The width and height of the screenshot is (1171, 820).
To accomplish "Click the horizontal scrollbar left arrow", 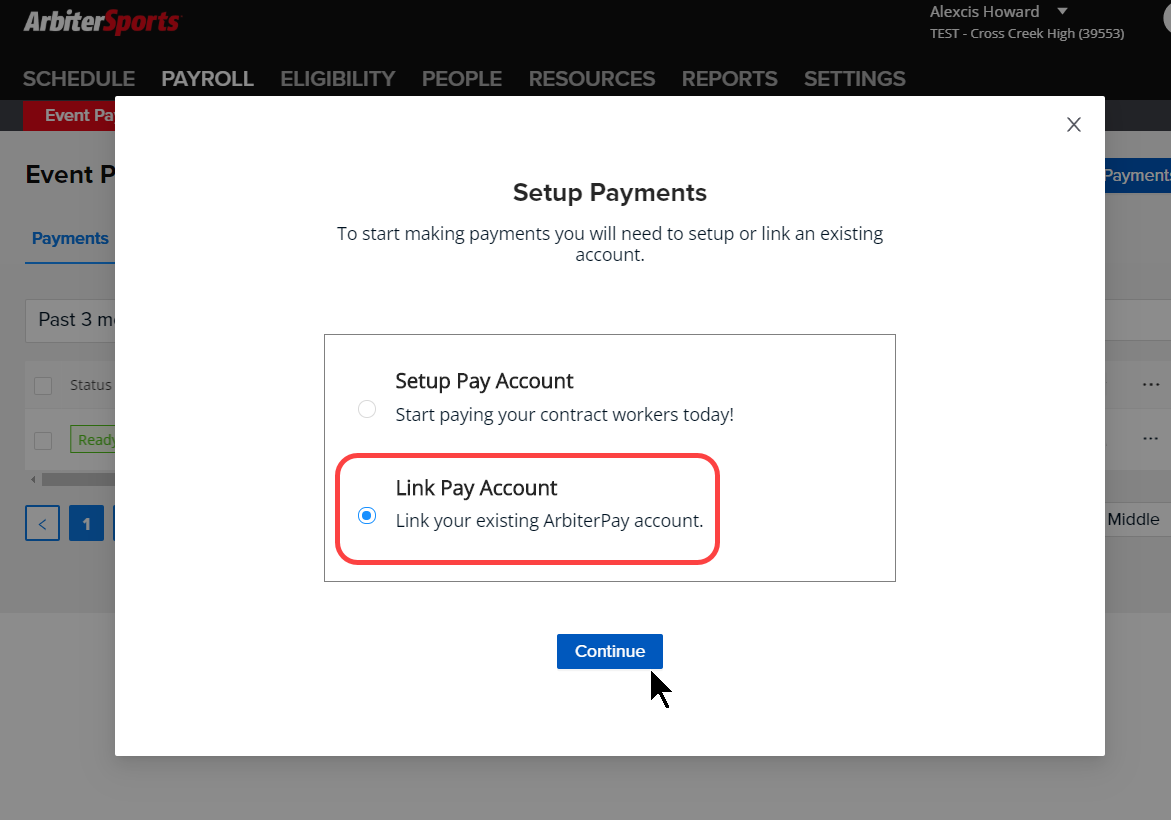I will [x=33, y=479].
